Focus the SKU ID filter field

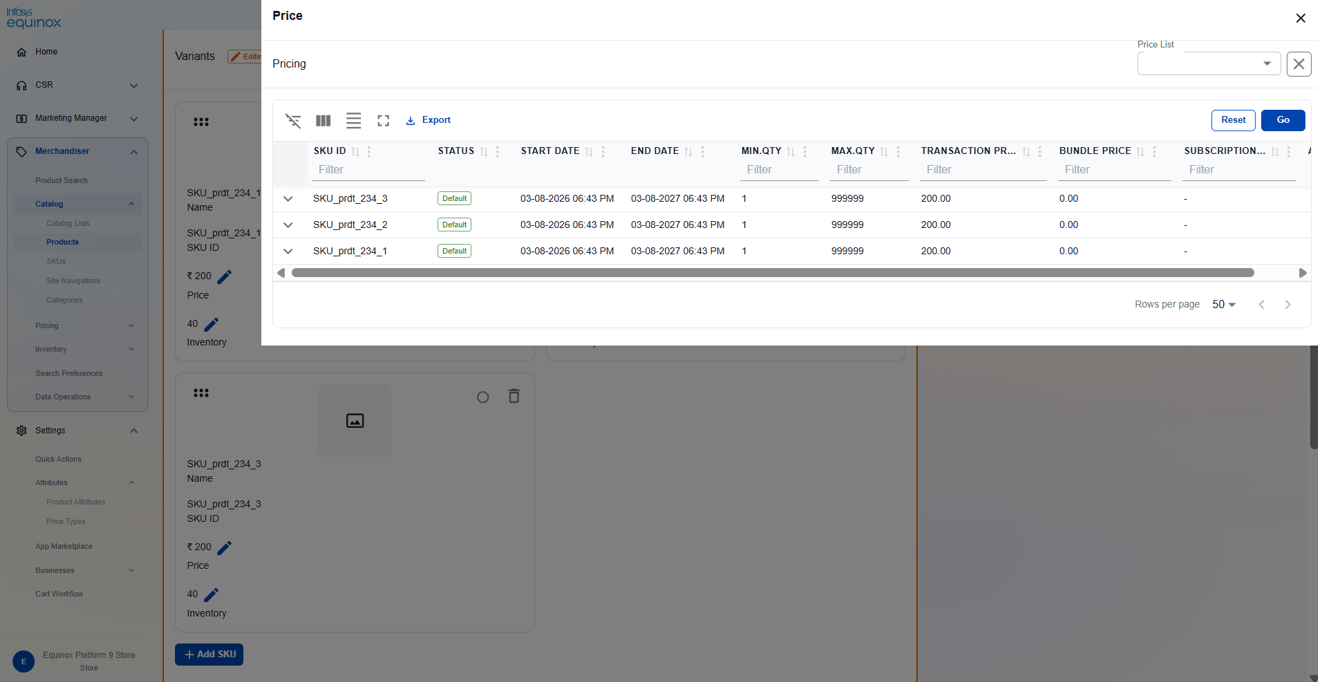369,170
